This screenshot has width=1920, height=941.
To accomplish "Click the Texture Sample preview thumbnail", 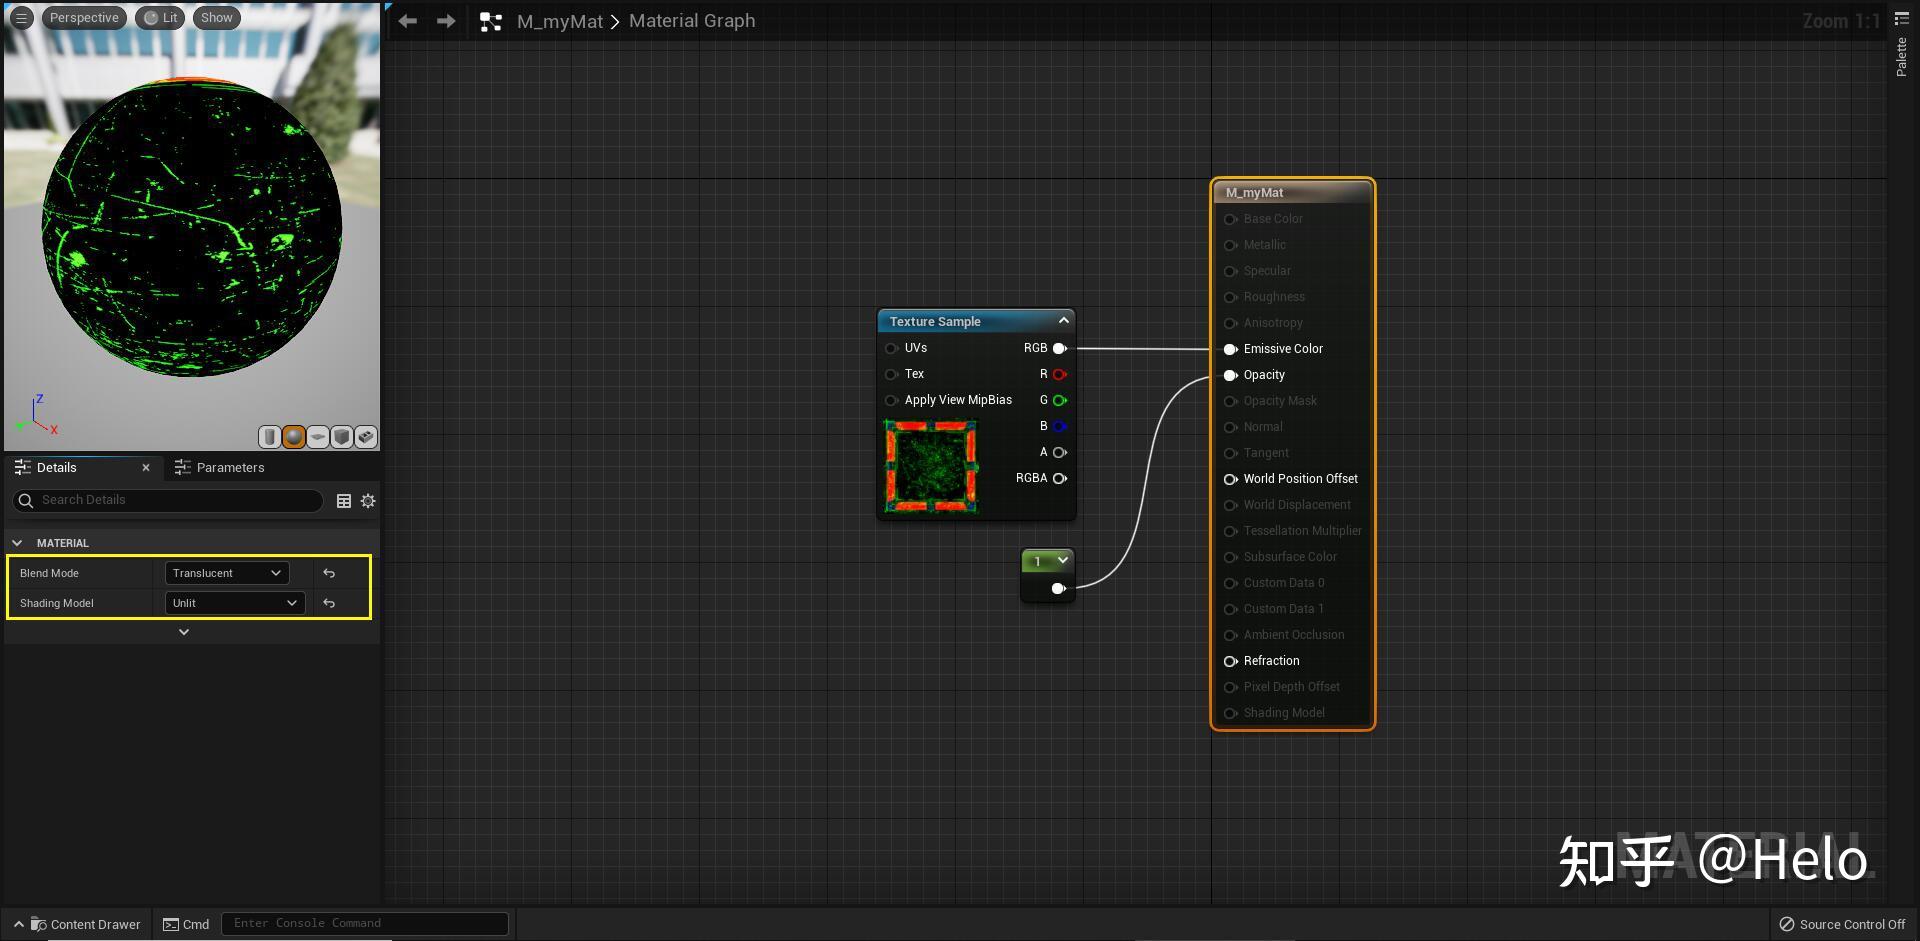I will pos(931,465).
